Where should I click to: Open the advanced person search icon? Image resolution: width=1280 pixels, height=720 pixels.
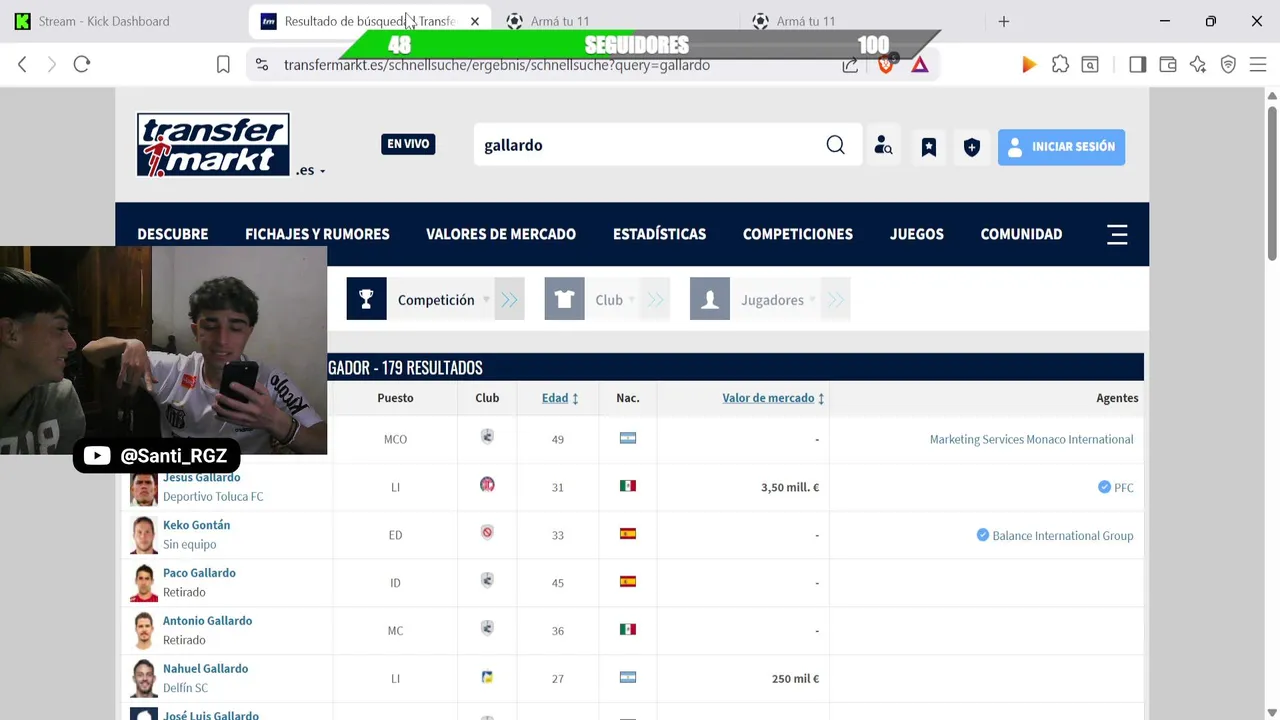coord(883,146)
